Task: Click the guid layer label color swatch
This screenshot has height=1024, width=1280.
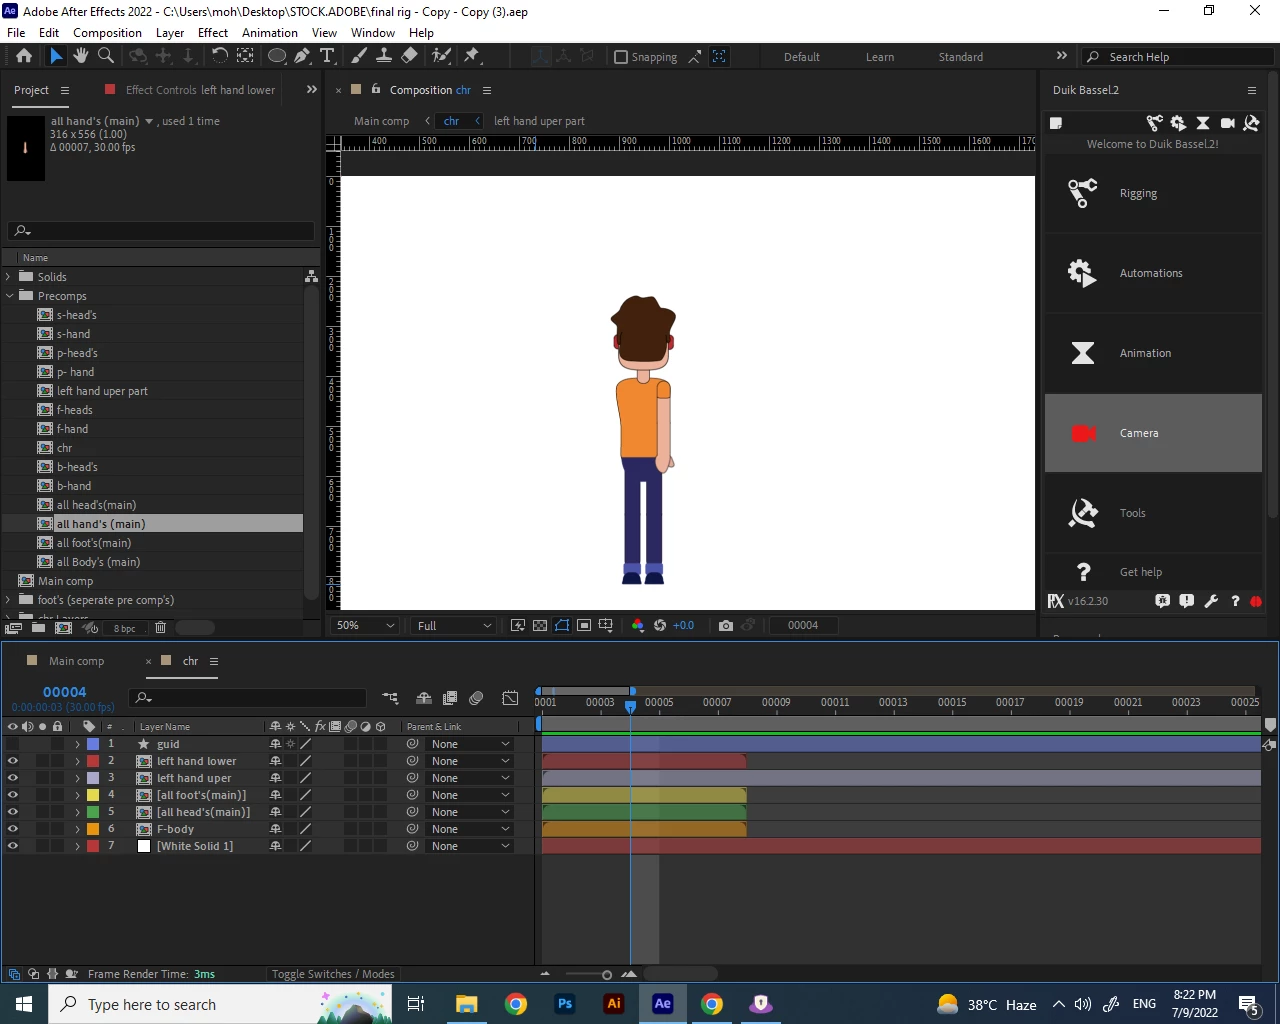Action: coord(93,744)
